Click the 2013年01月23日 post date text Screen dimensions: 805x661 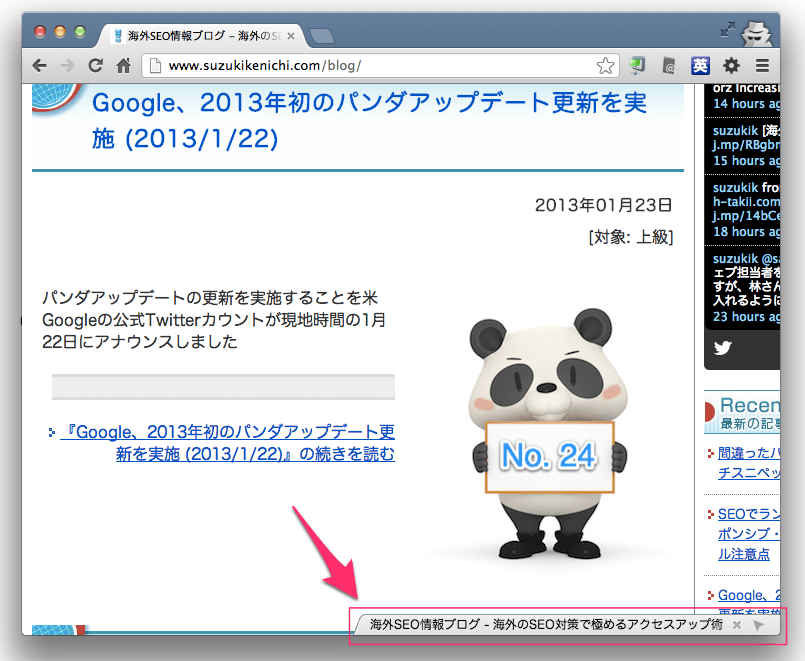[603, 205]
